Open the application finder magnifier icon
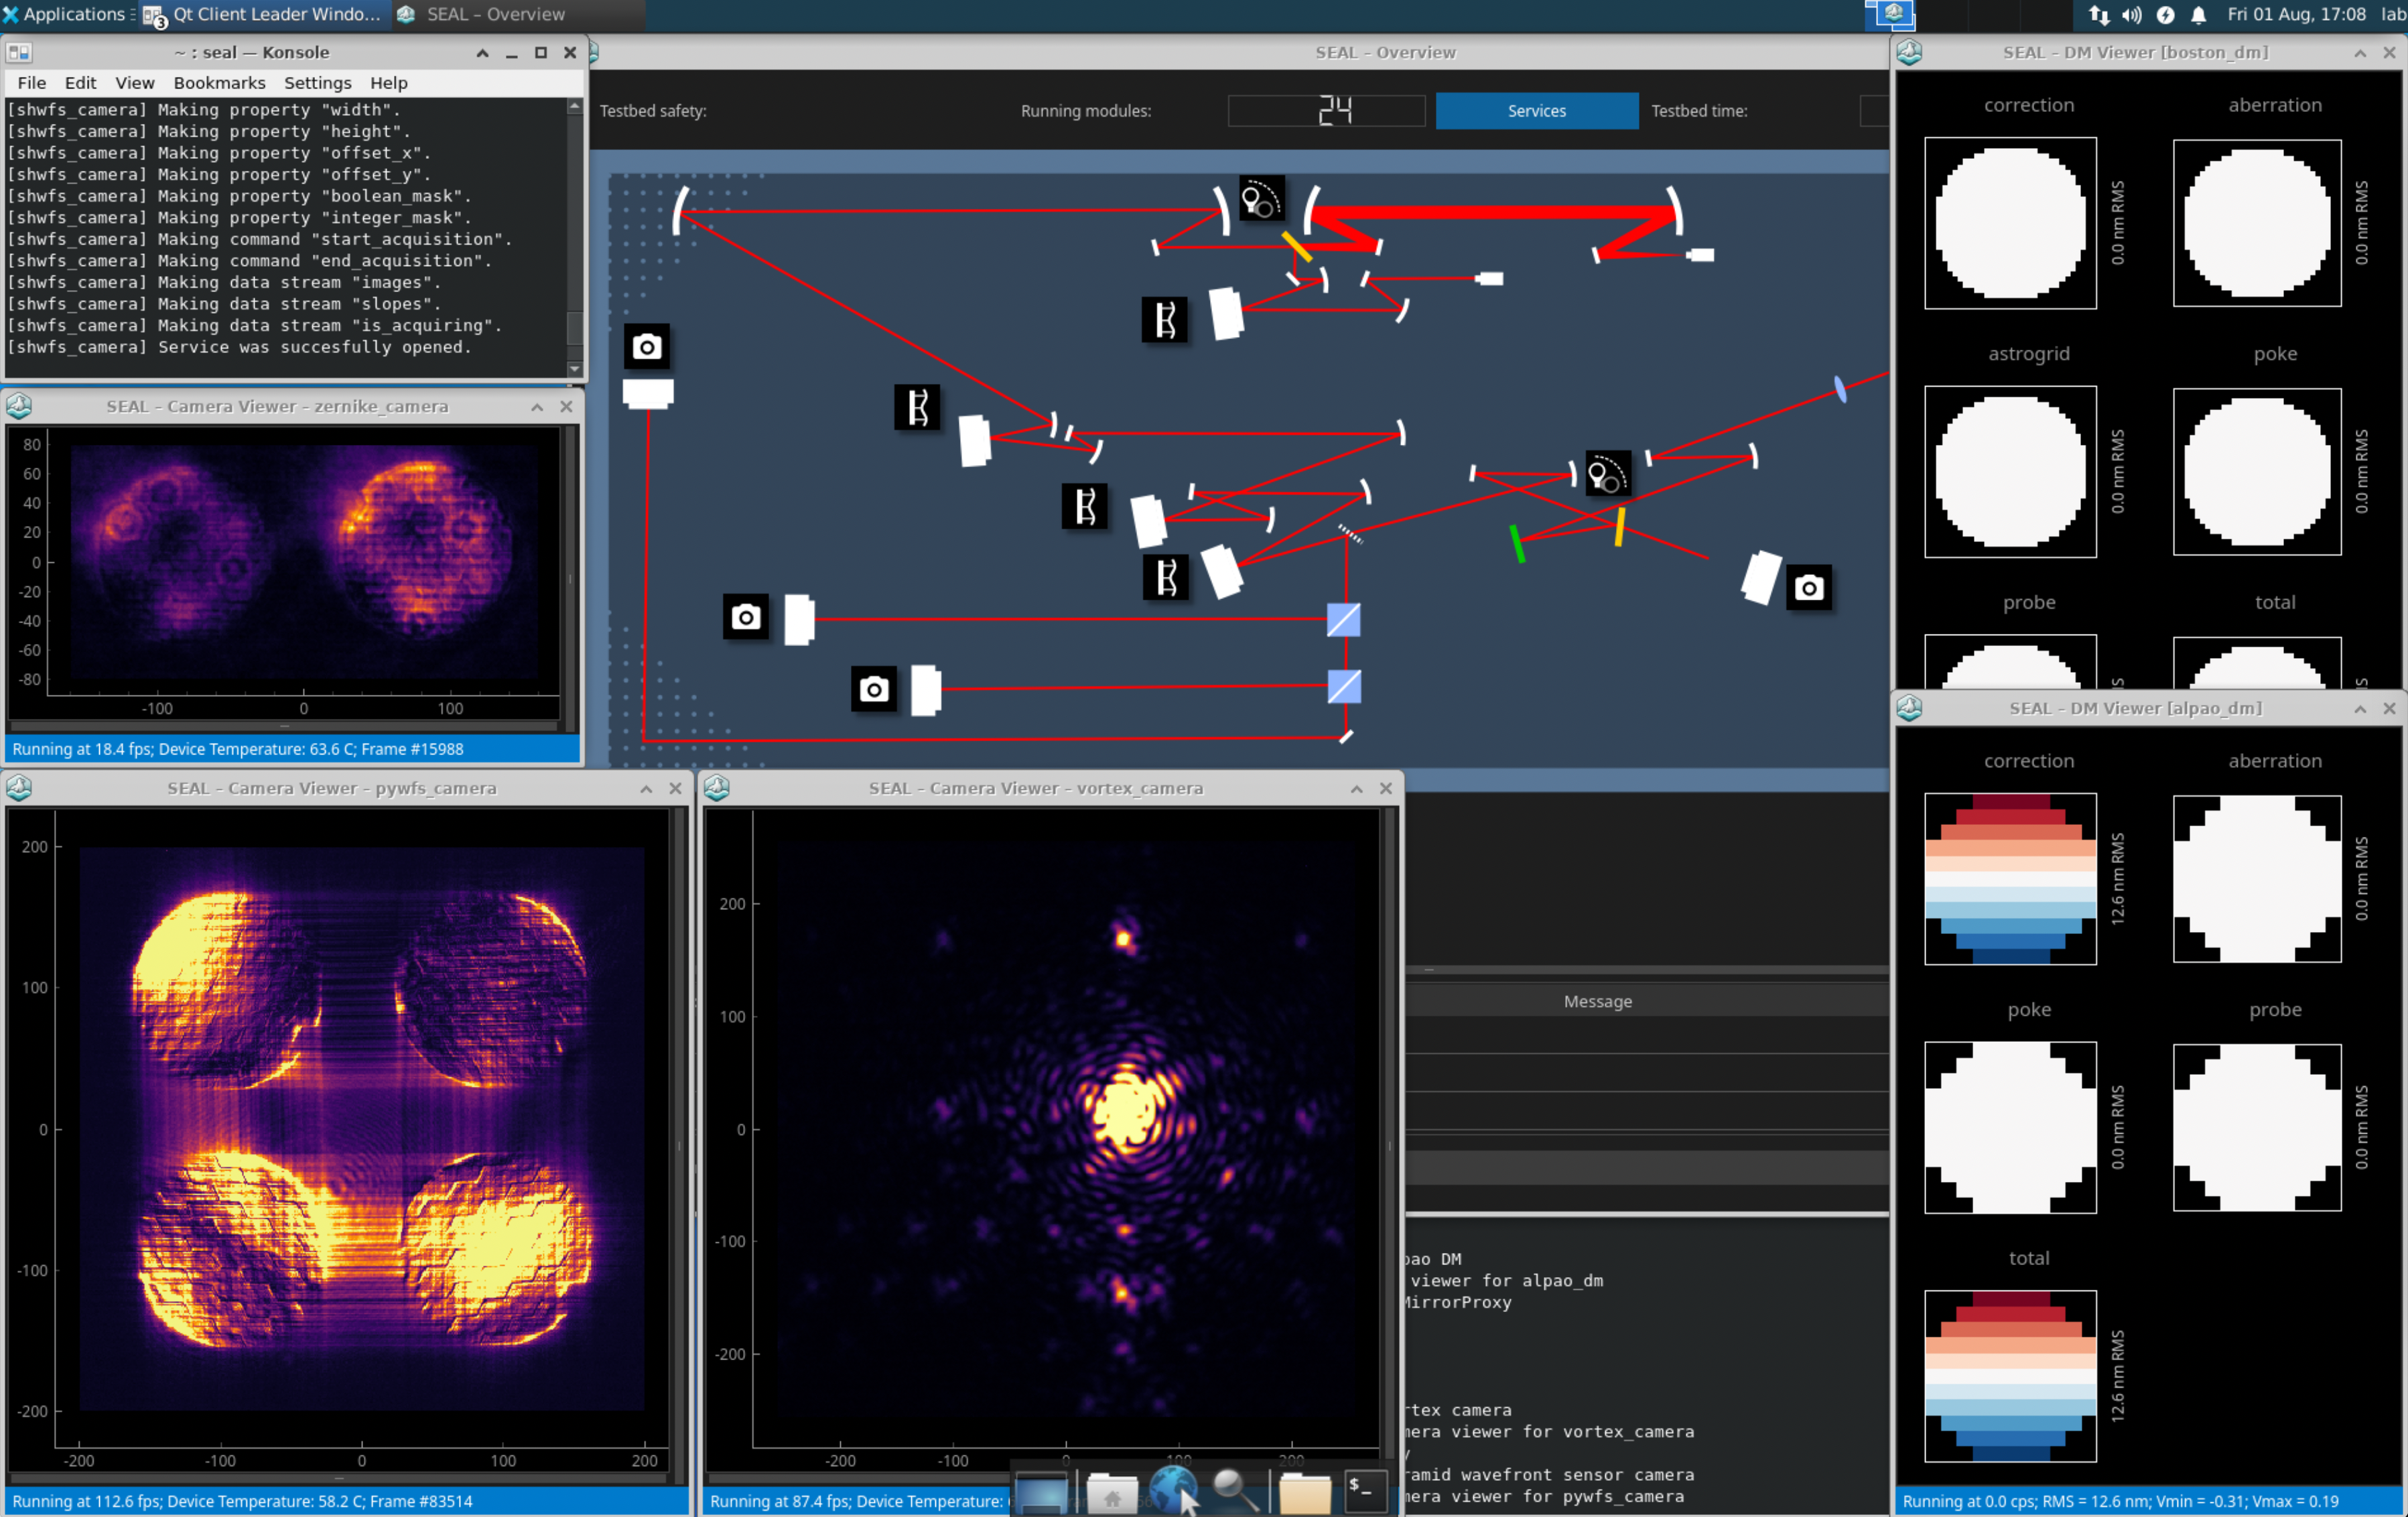The image size is (2408, 1517). click(1235, 1490)
